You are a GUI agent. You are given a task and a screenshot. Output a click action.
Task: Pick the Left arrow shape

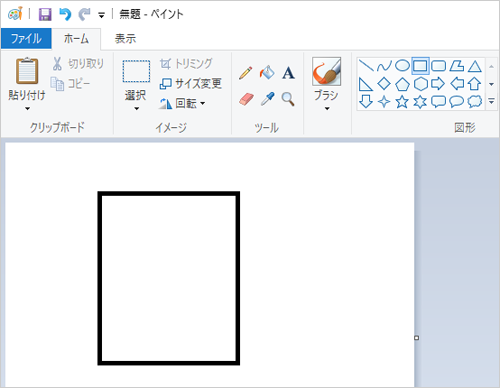pyautogui.click(x=457, y=84)
